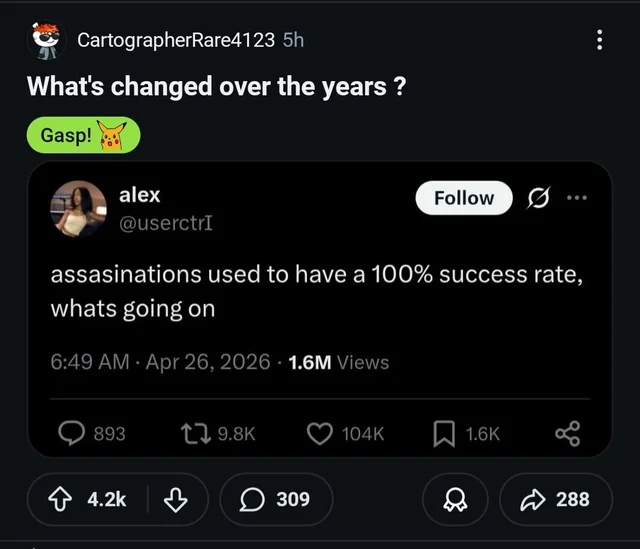Viewport: 640px width, 549px height.
Task: Select the Gasp! post flair tag
Action: pyautogui.click(x=83, y=136)
